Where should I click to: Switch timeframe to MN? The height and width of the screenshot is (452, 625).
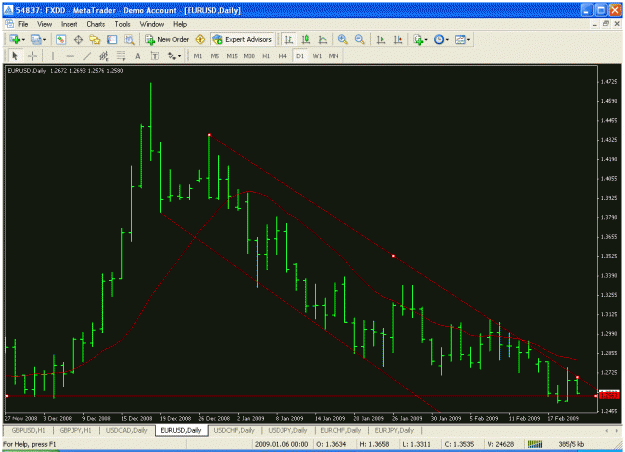[334, 56]
